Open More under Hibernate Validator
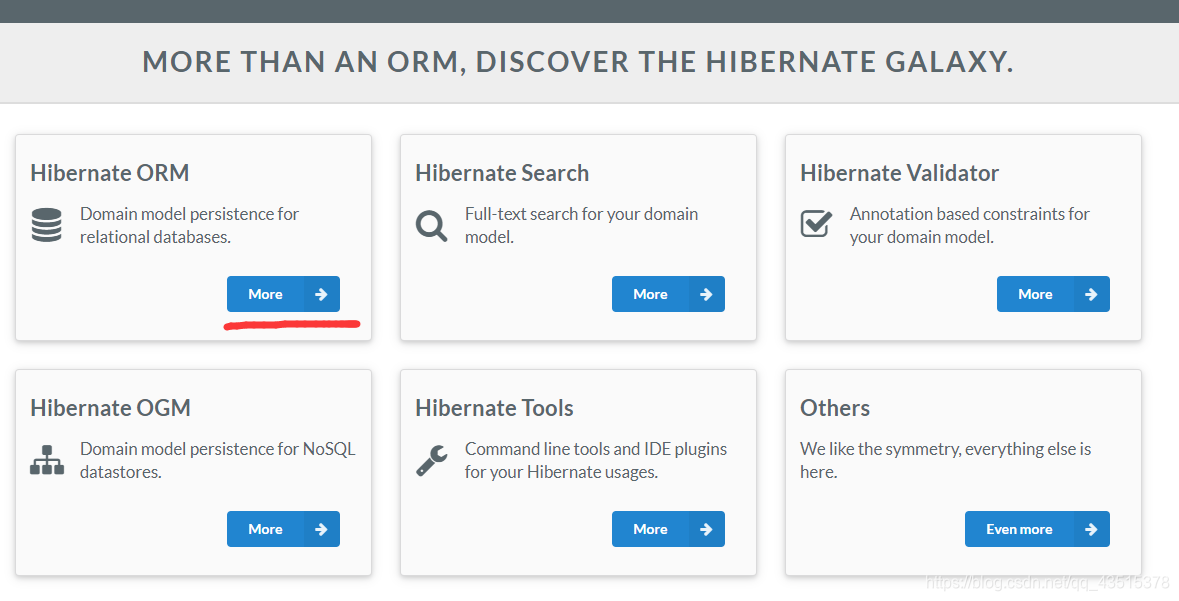1179x601 pixels. tap(1053, 294)
